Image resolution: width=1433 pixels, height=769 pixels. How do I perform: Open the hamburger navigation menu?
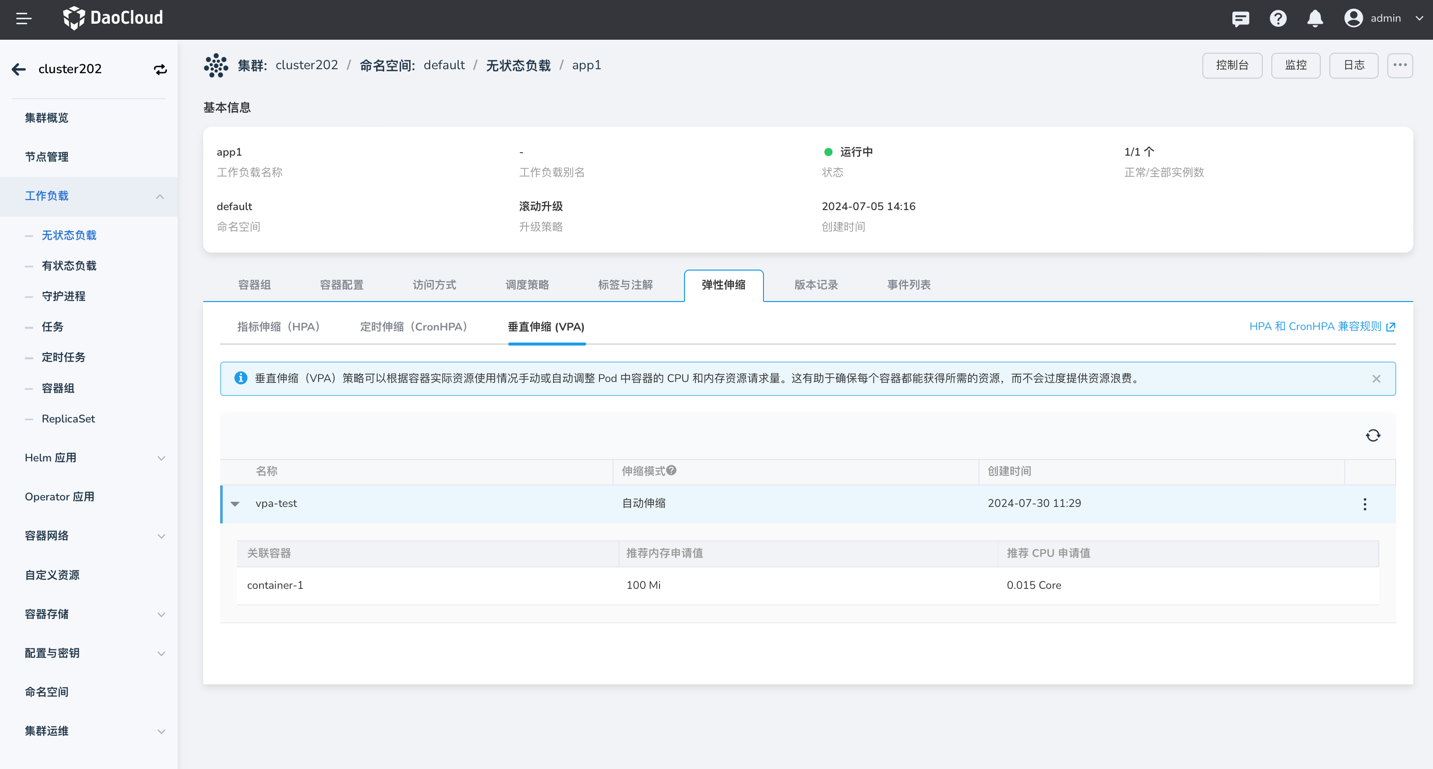pos(24,19)
